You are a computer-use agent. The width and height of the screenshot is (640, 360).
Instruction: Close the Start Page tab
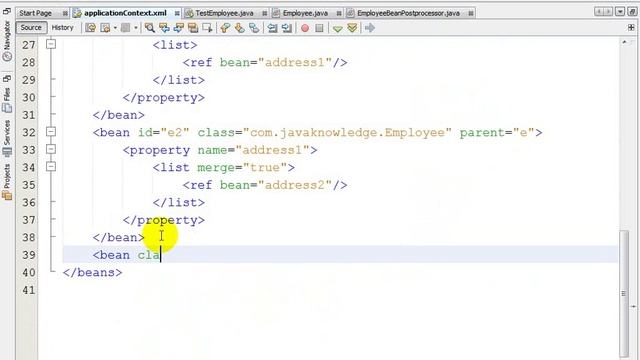click(x=65, y=13)
